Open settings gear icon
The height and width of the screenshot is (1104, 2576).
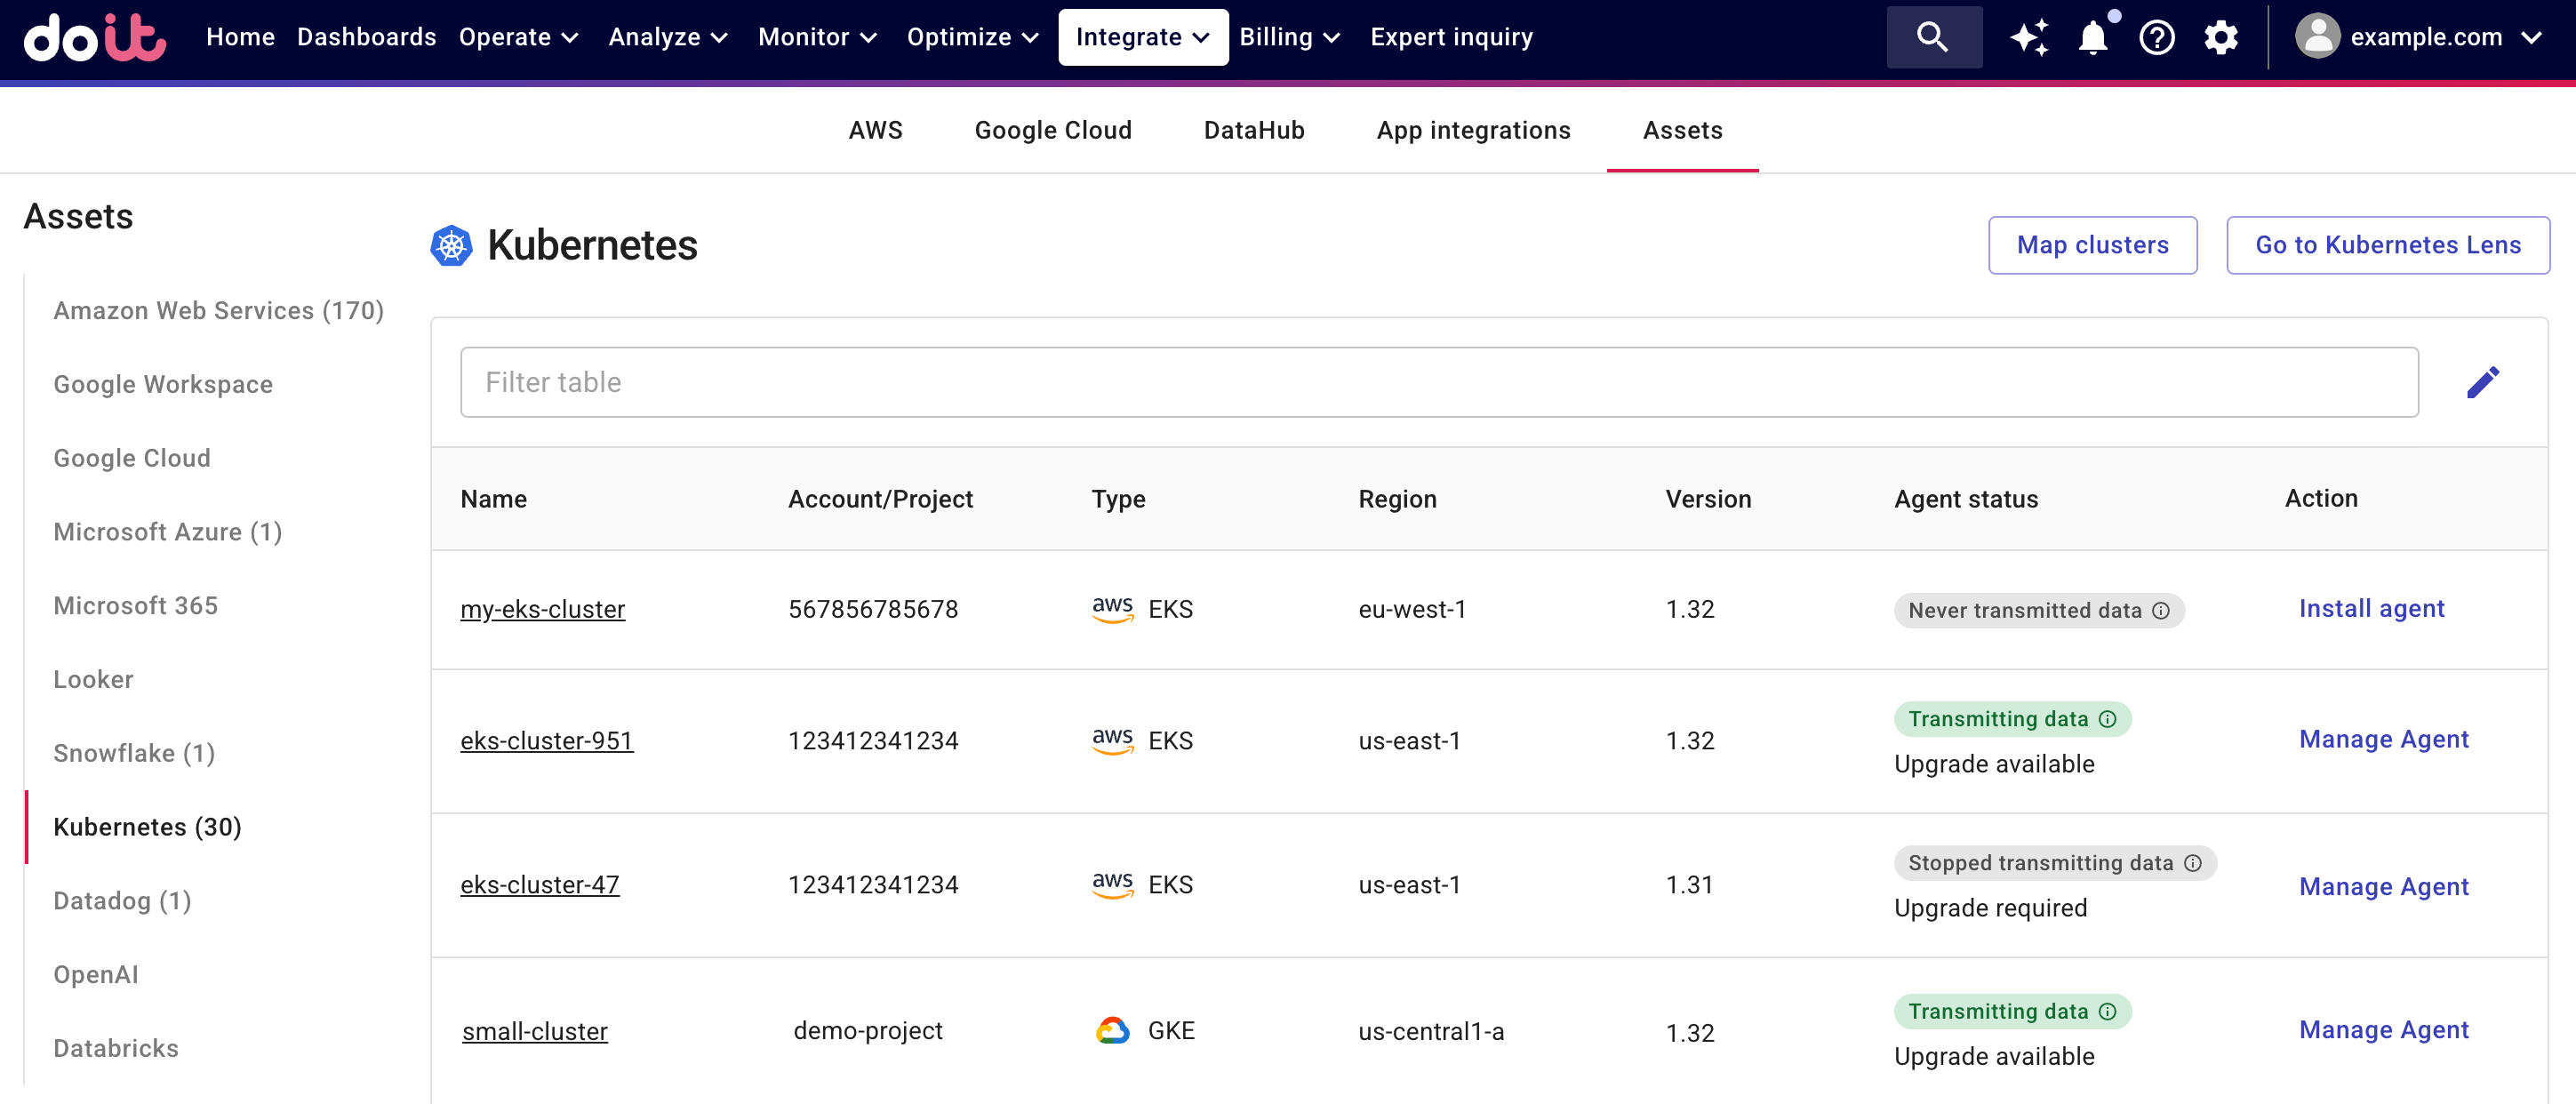pos(2220,38)
